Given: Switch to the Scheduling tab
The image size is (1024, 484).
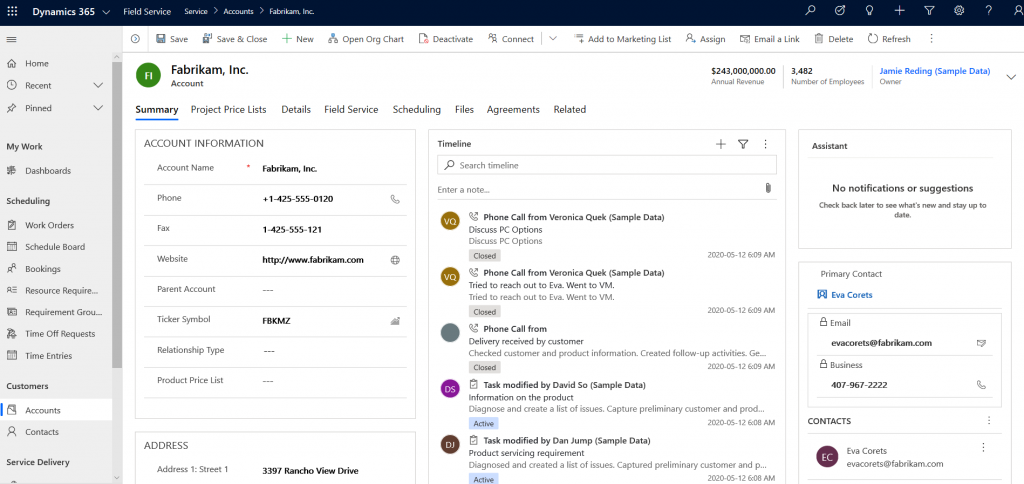Looking at the screenshot, I should 417,110.
